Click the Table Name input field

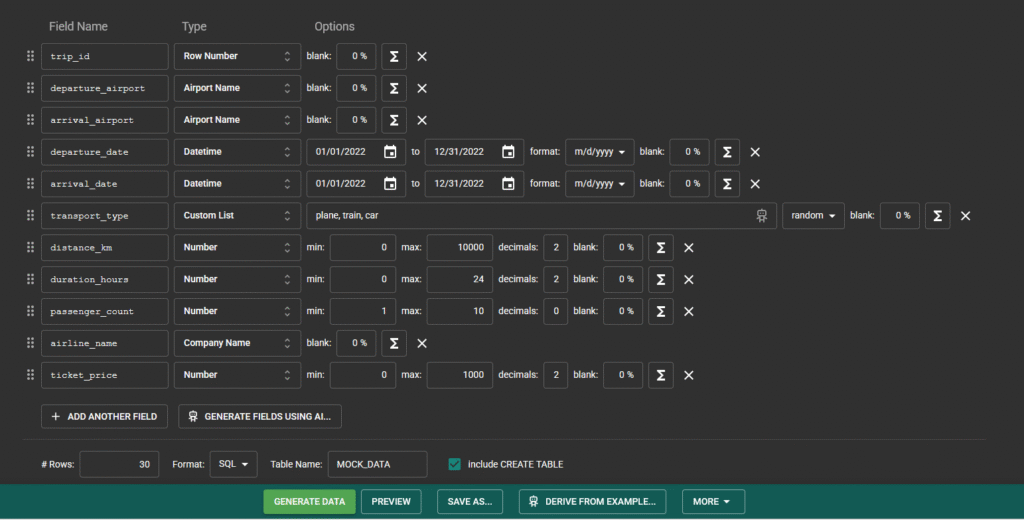[377, 464]
